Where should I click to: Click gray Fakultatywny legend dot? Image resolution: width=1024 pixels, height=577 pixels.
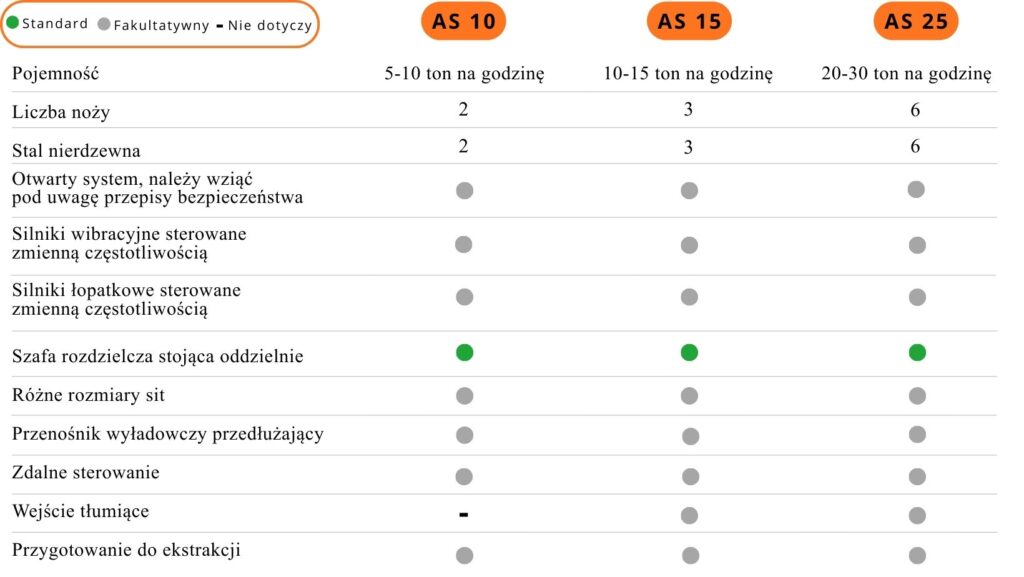(104, 24)
